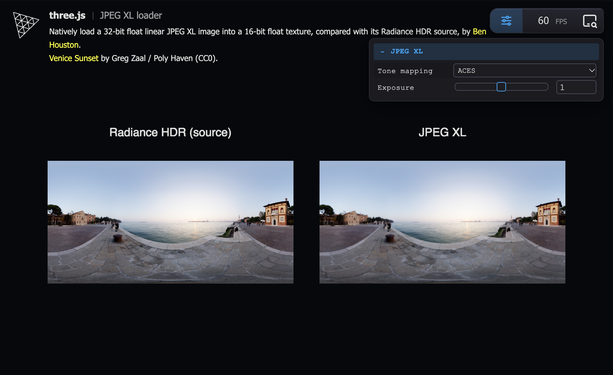Toggle the settings sliders panel icon
613x375 pixels.
click(506, 21)
